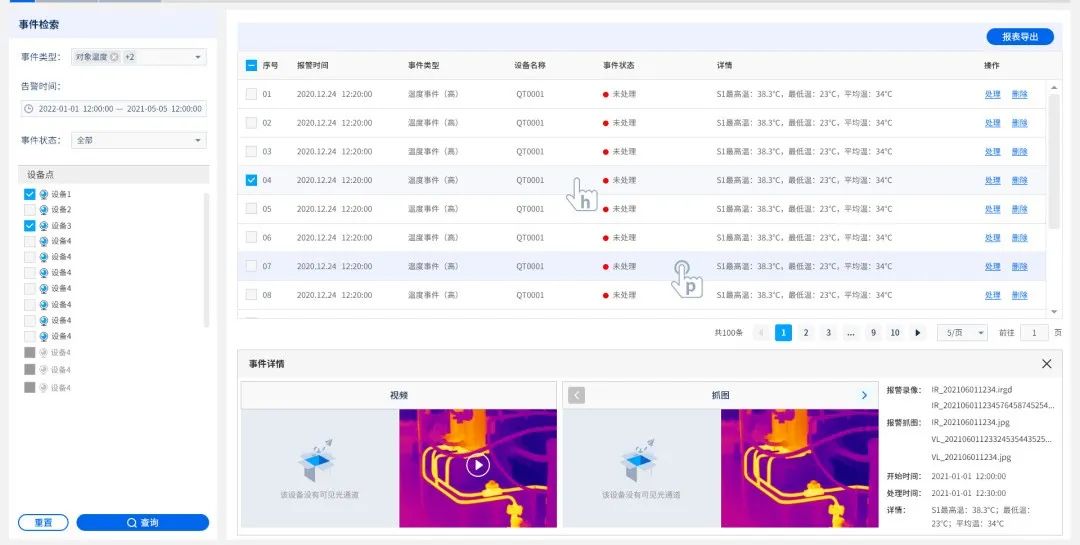
Task: Click 删除 link in row 04
Action: click(1019, 180)
